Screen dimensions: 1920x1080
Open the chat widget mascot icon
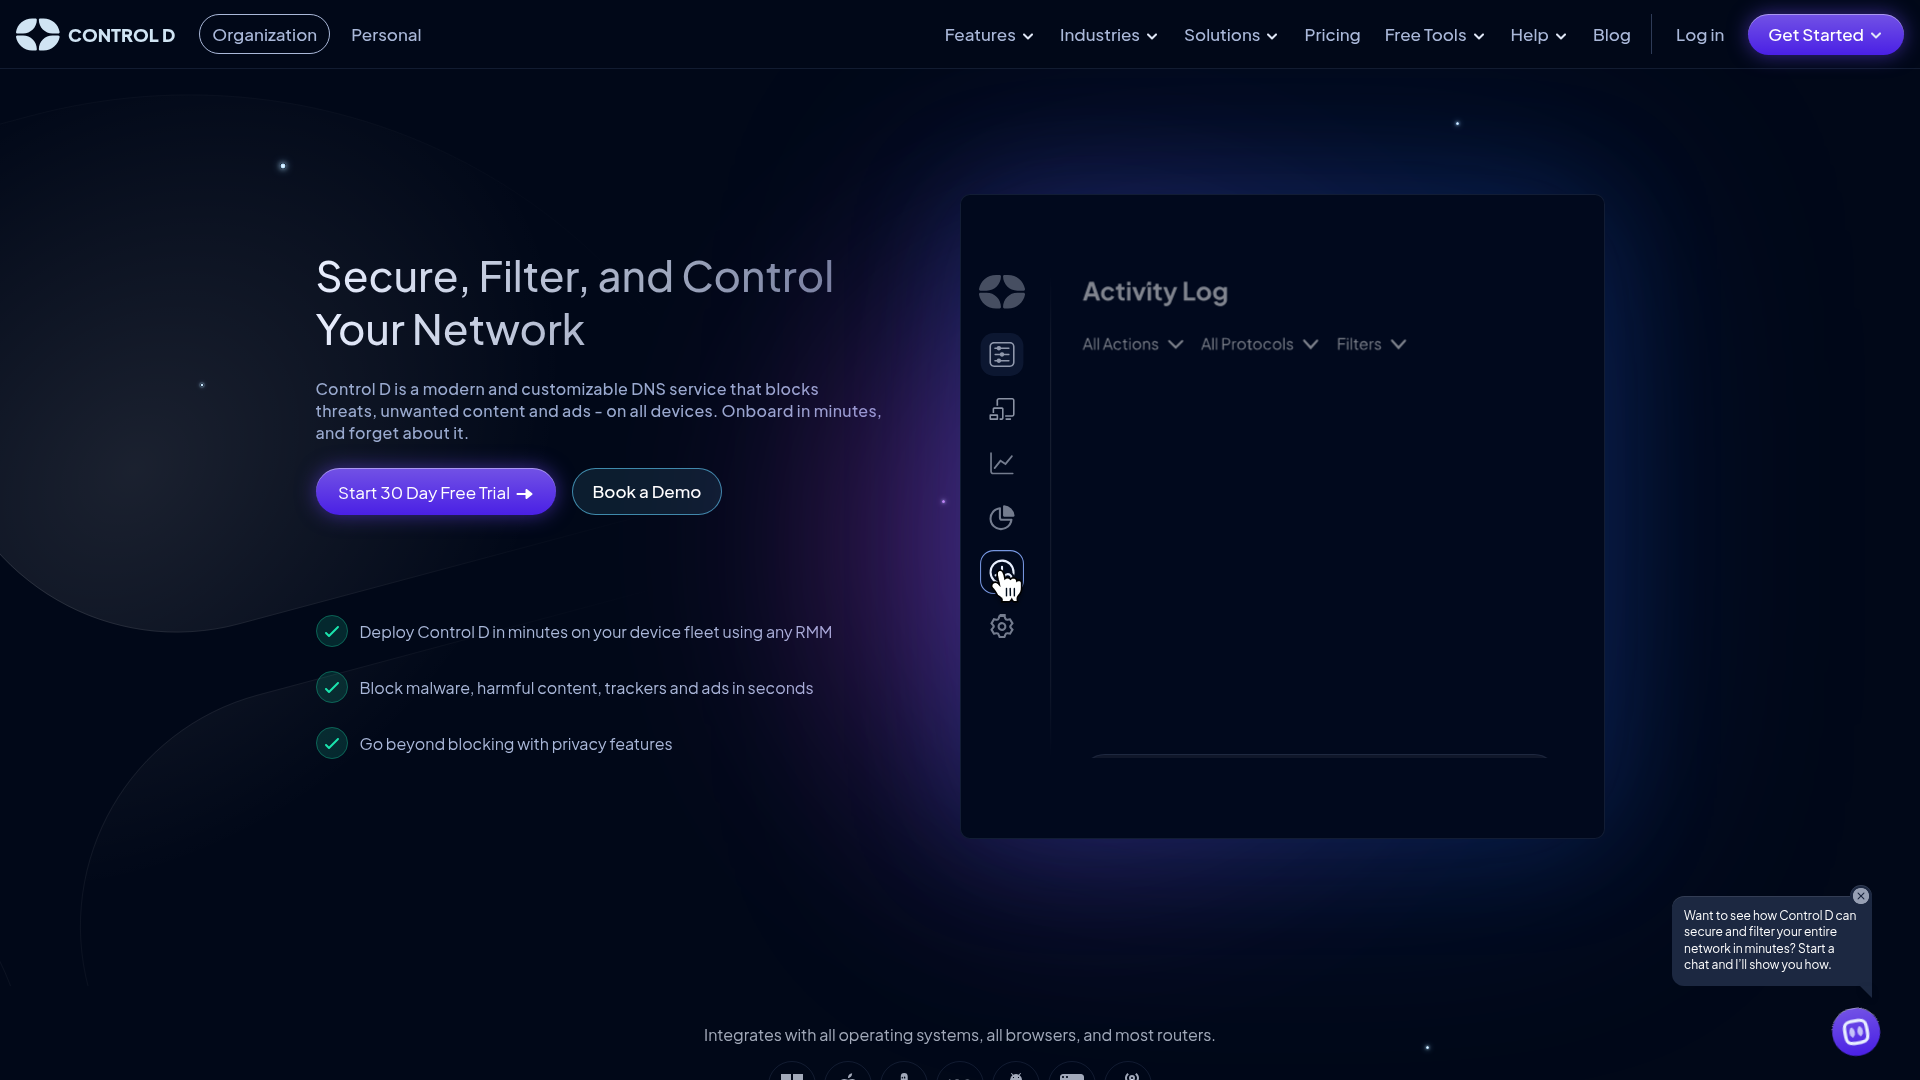(1855, 1032)
